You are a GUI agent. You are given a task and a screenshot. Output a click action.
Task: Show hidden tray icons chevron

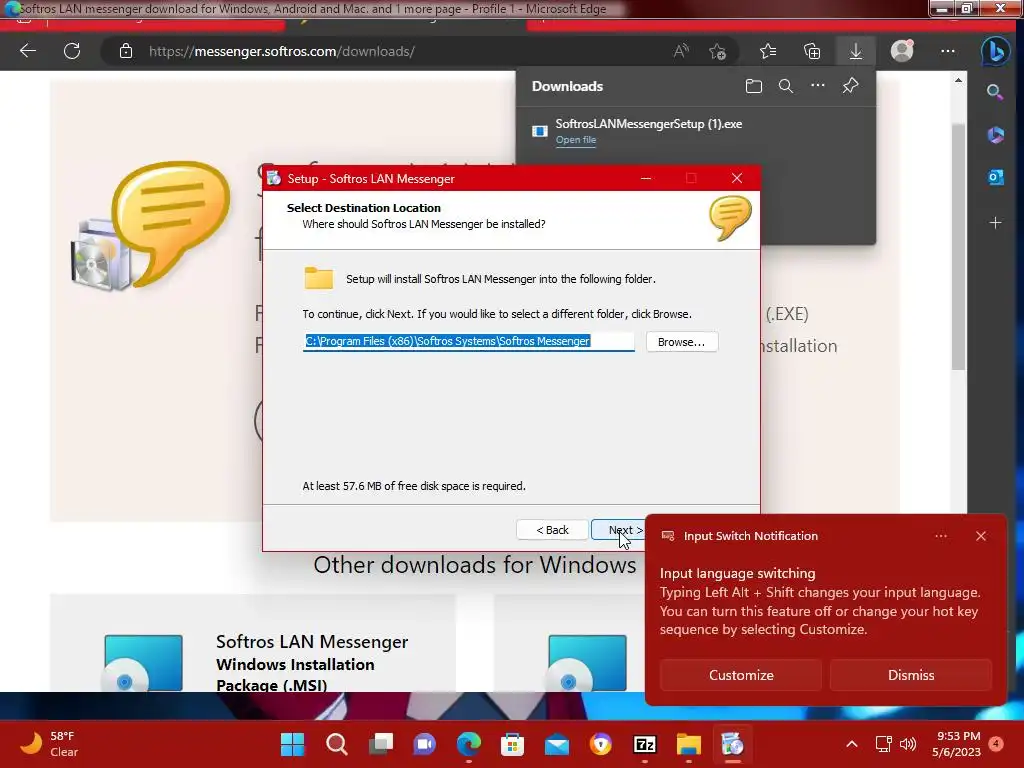pyautogui.click(x=852, y=744)
